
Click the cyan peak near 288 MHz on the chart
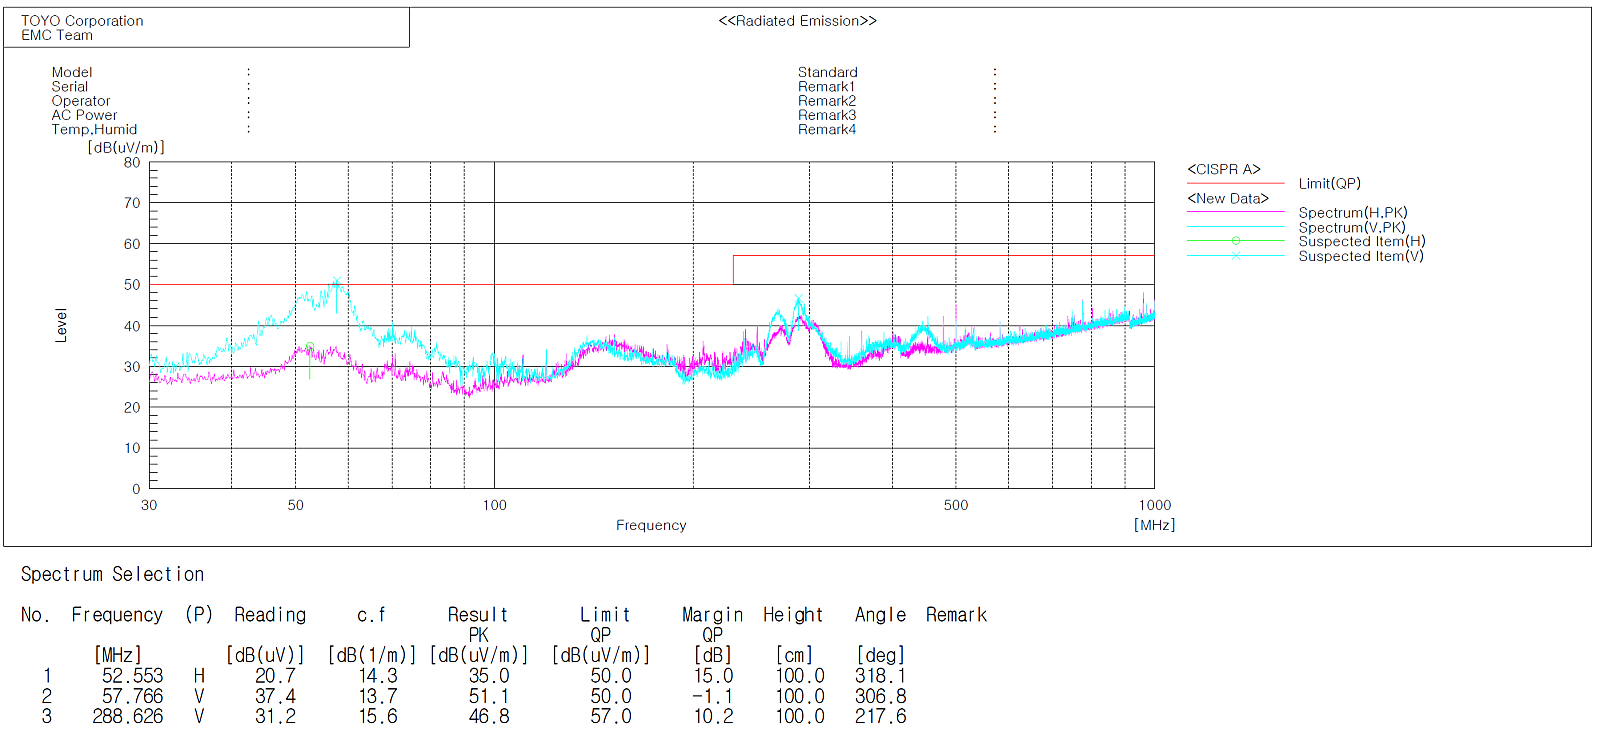click(798, 299)
